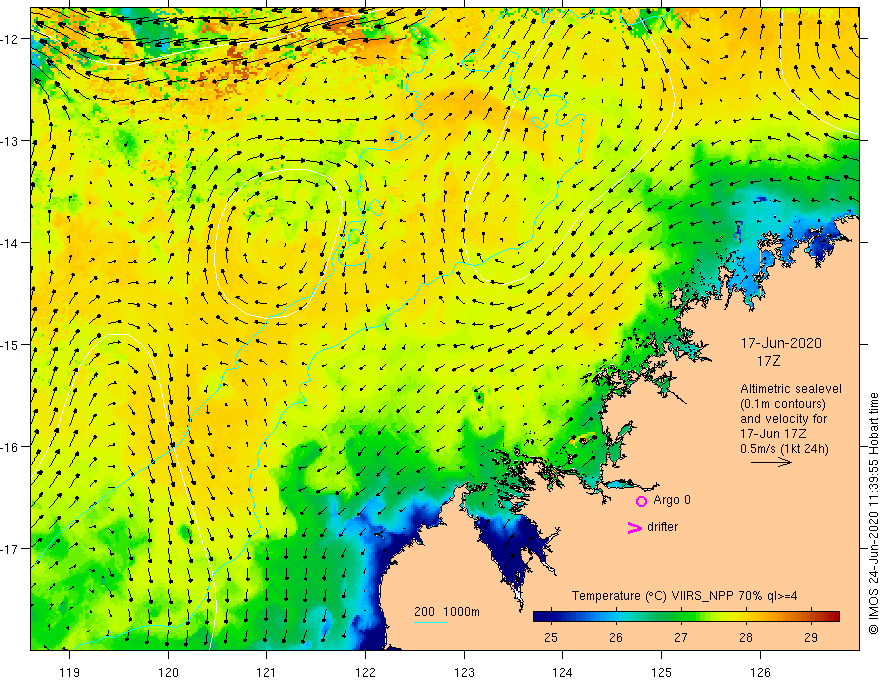The width and height of the screenshot is (880, 680).
Task: Click longitude axis label '125'
Action: point(662,672)
